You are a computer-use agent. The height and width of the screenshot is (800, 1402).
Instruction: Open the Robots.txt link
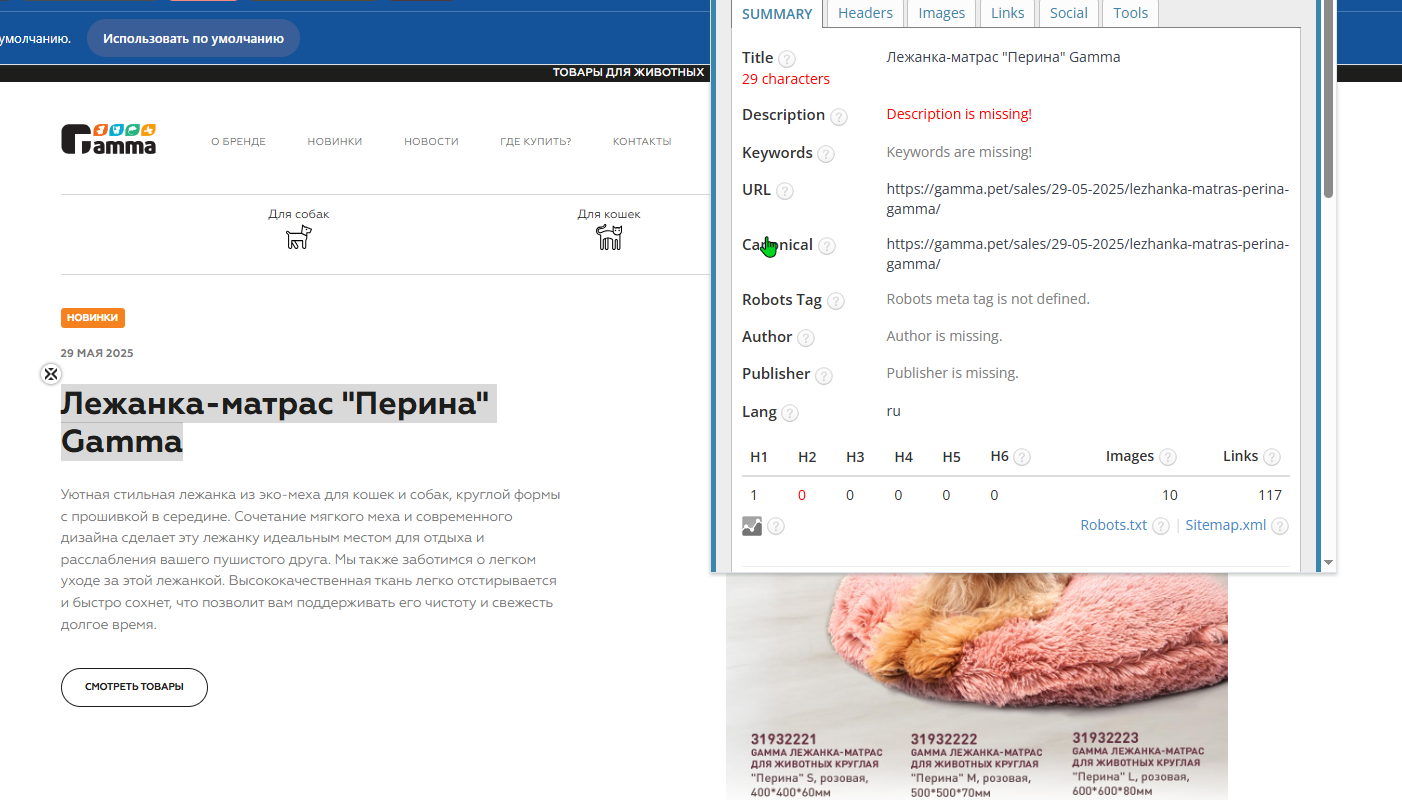pos(1114,525)
